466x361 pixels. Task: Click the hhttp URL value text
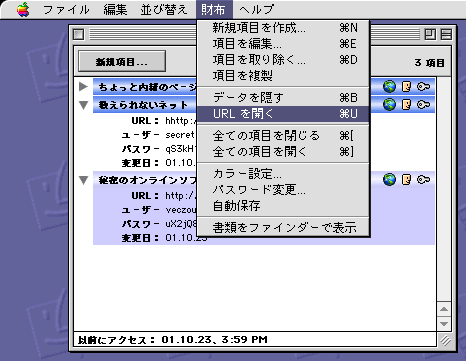click(x=181, y=121)
